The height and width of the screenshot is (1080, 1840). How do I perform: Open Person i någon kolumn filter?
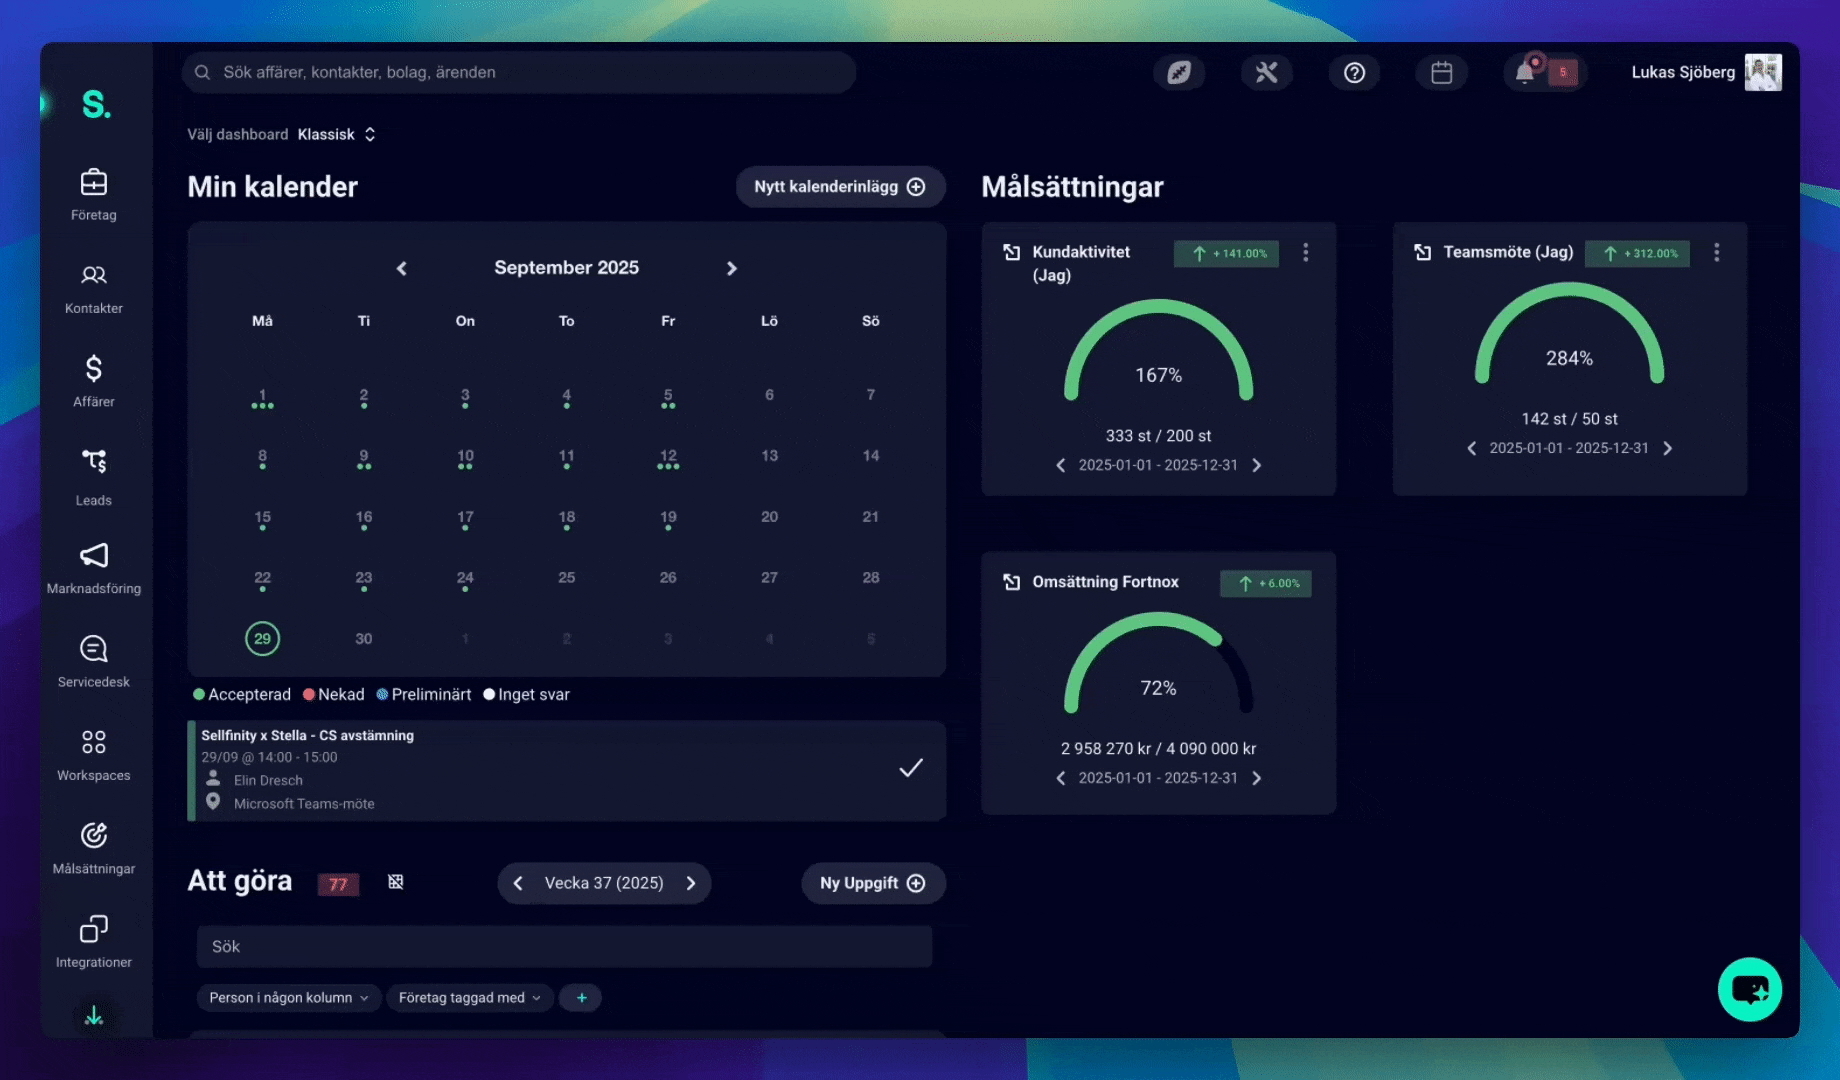click(x=289, y=997)
